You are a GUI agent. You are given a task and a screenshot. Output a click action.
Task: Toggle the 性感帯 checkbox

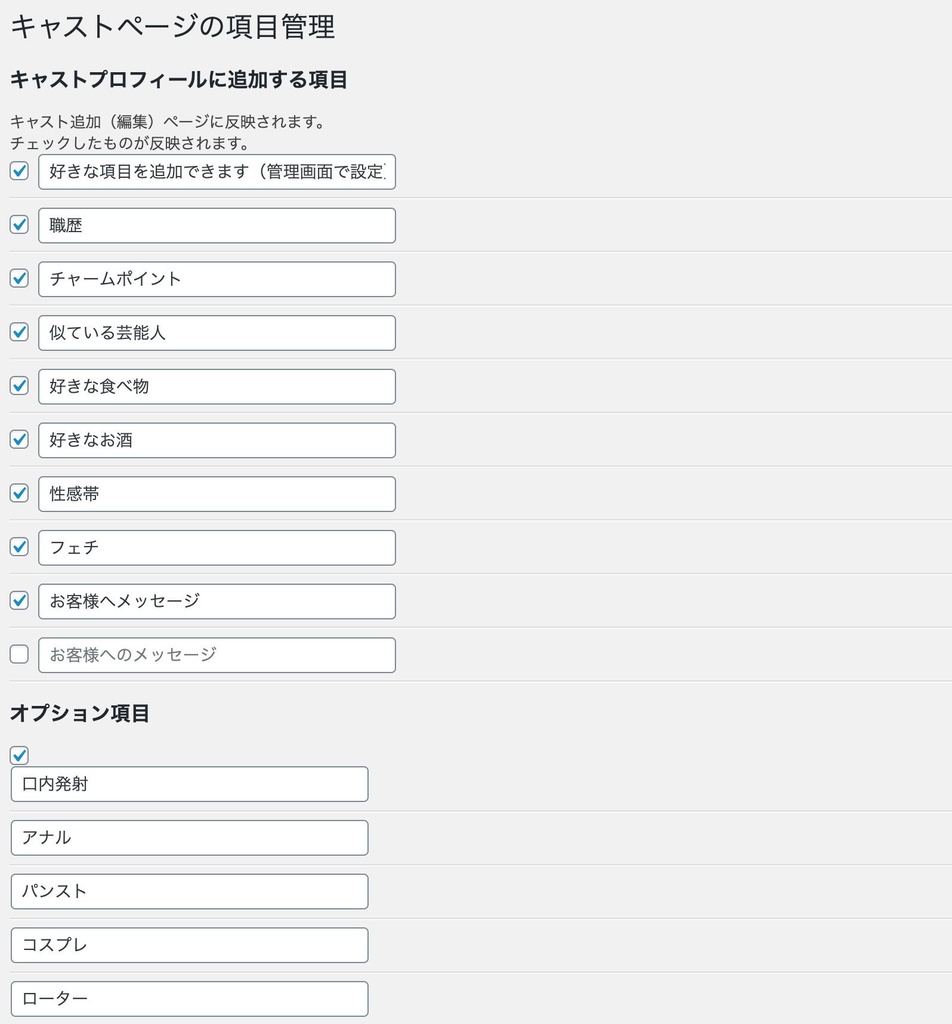point(18,493)
